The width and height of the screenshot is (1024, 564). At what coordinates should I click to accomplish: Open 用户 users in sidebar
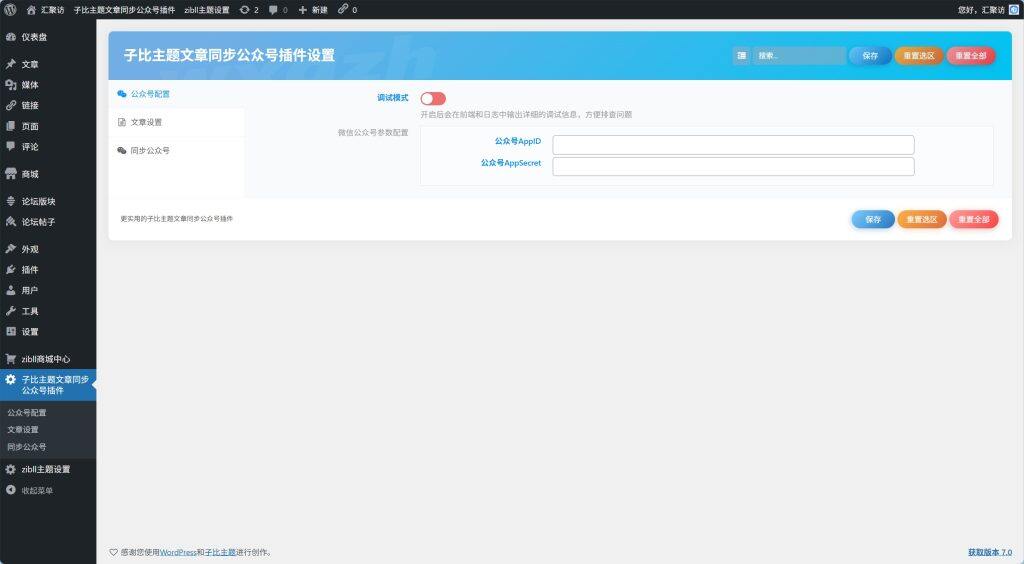click(x=48, y=290)
